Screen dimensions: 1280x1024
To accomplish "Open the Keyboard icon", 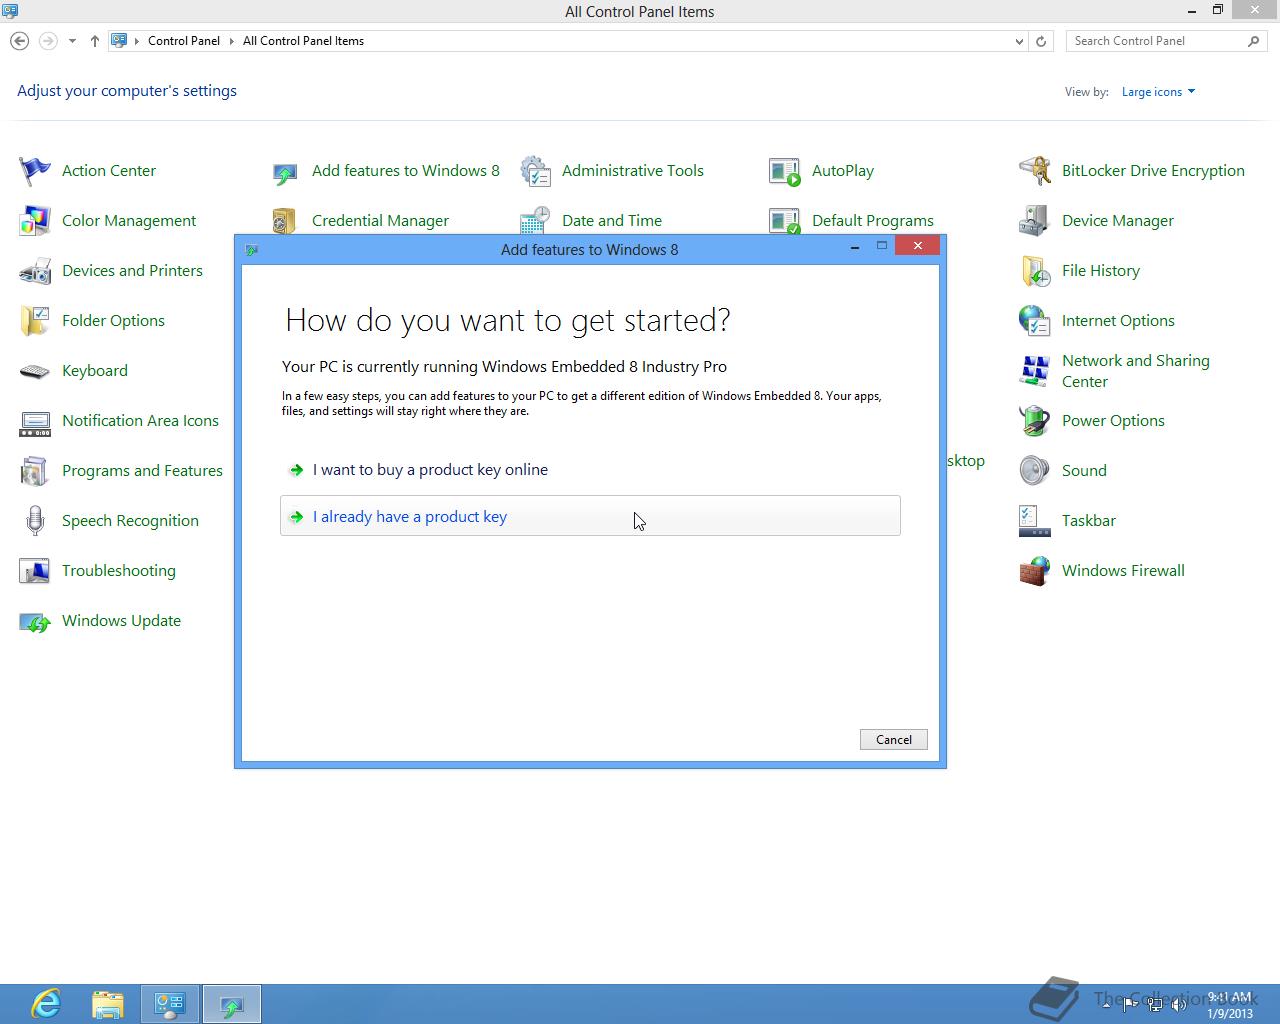I will tap(35, 371).
